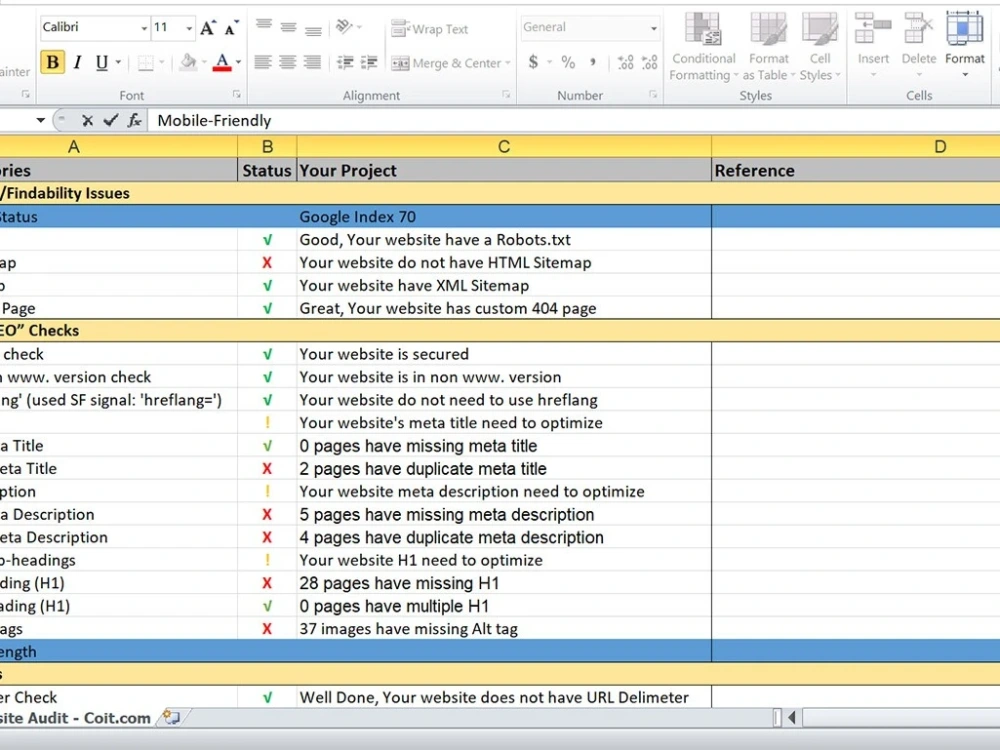1000x750 pixels.
Task: Click the Insert cells button
Action: pyautogui.click(x=873, y=45)
